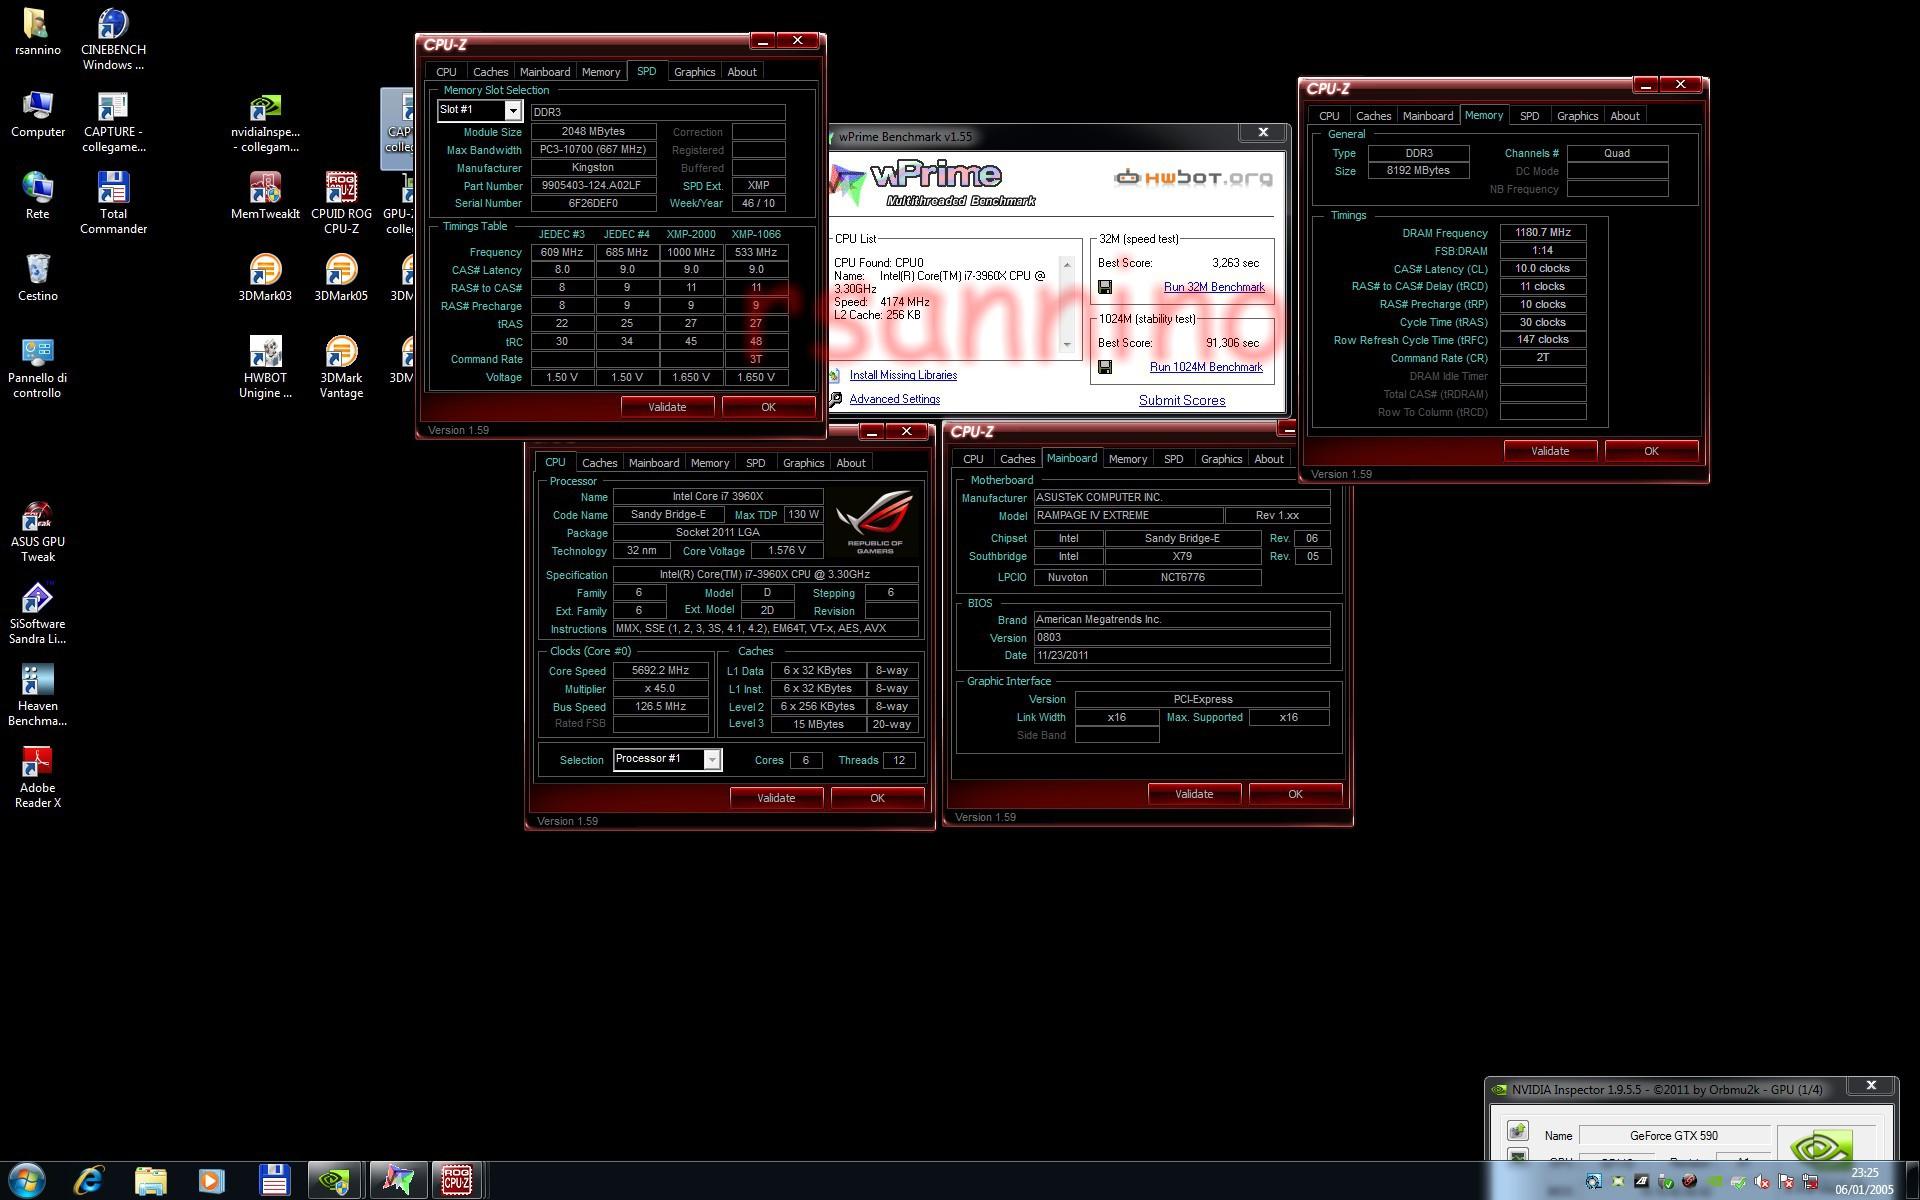1920x1200 pixels.
Task: Click the GeForce GTX 590 name field
Action: tap(1673, 1136)
